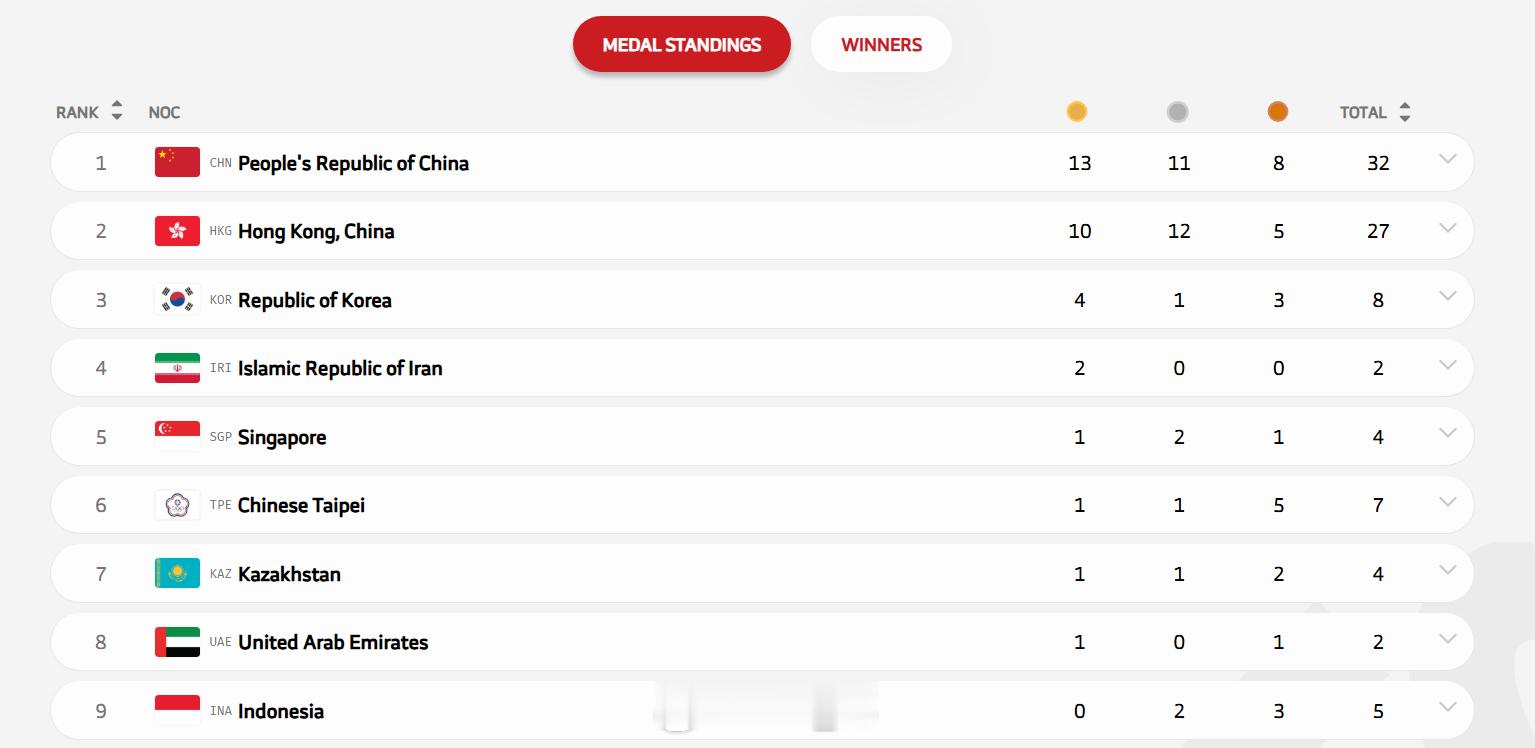
Task: Expand Indonesia row details chevron
Action: (1447, 707)
